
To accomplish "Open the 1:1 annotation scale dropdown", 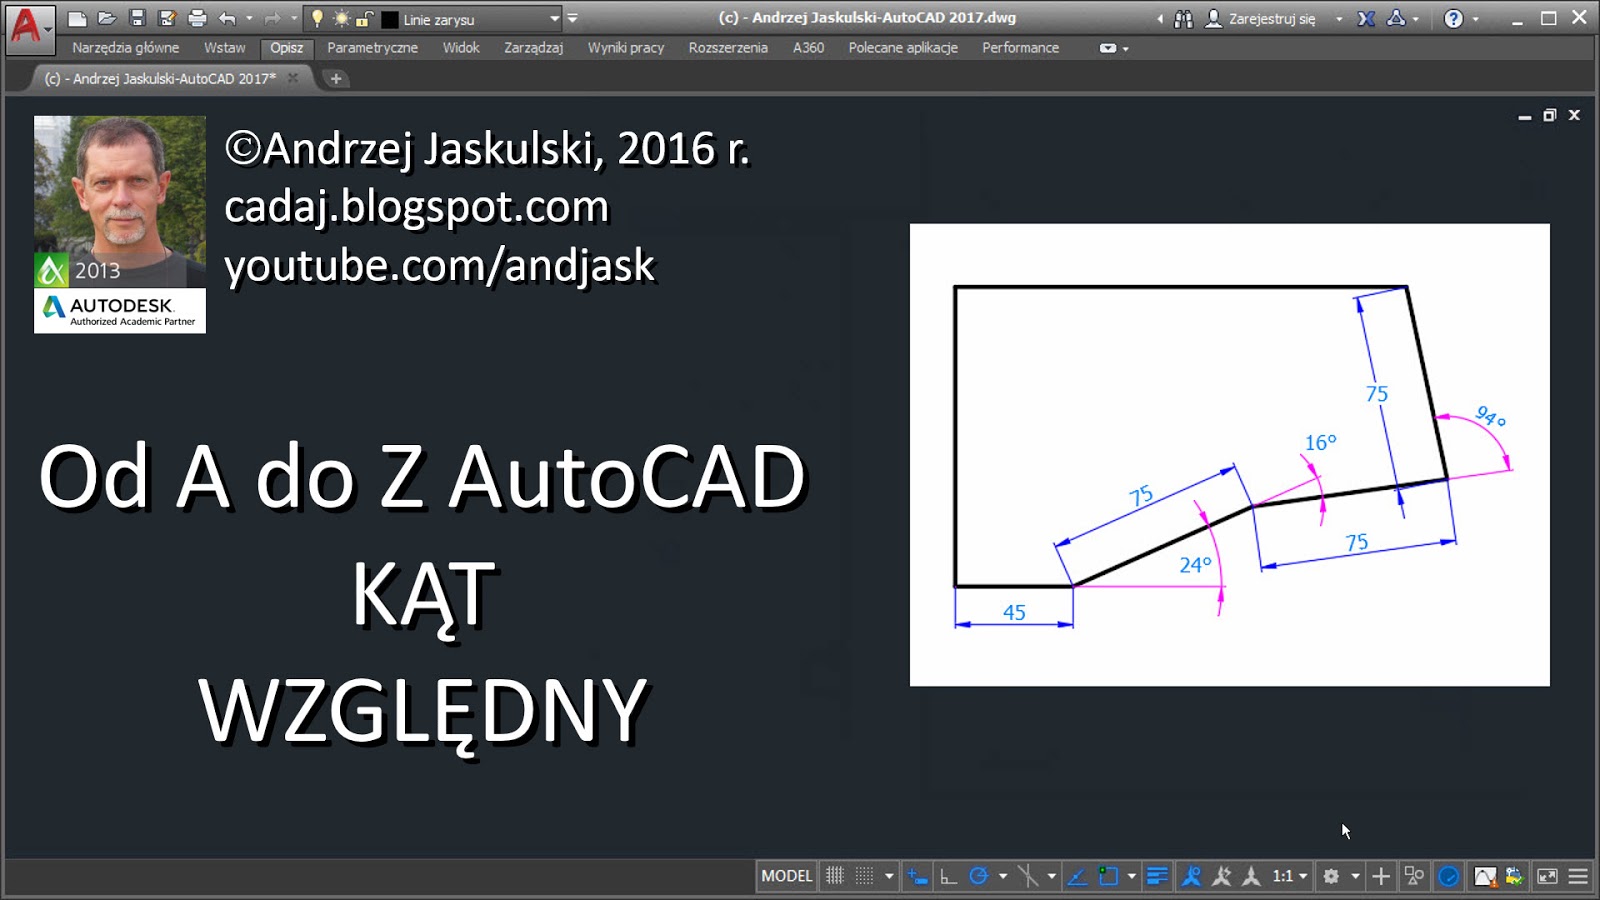I will pyautogui.click(x=1290, y=876).
